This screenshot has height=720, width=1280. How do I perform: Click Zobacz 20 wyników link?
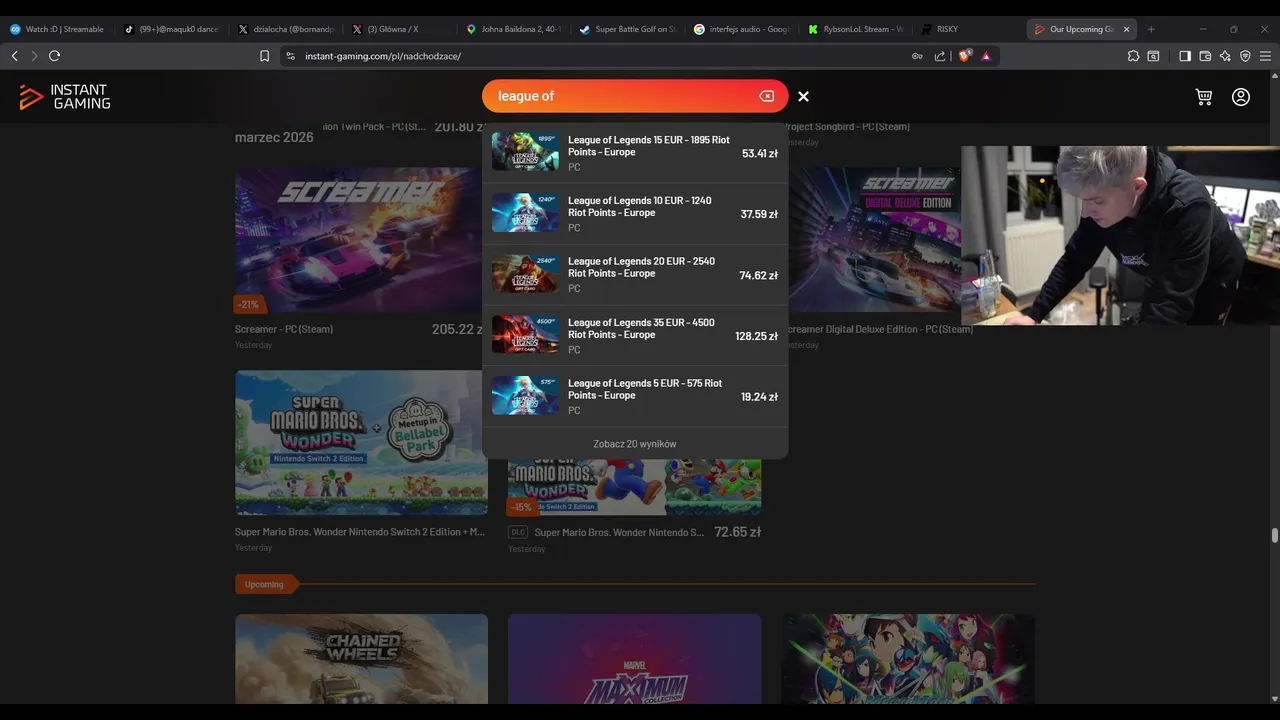click(635, 444)
